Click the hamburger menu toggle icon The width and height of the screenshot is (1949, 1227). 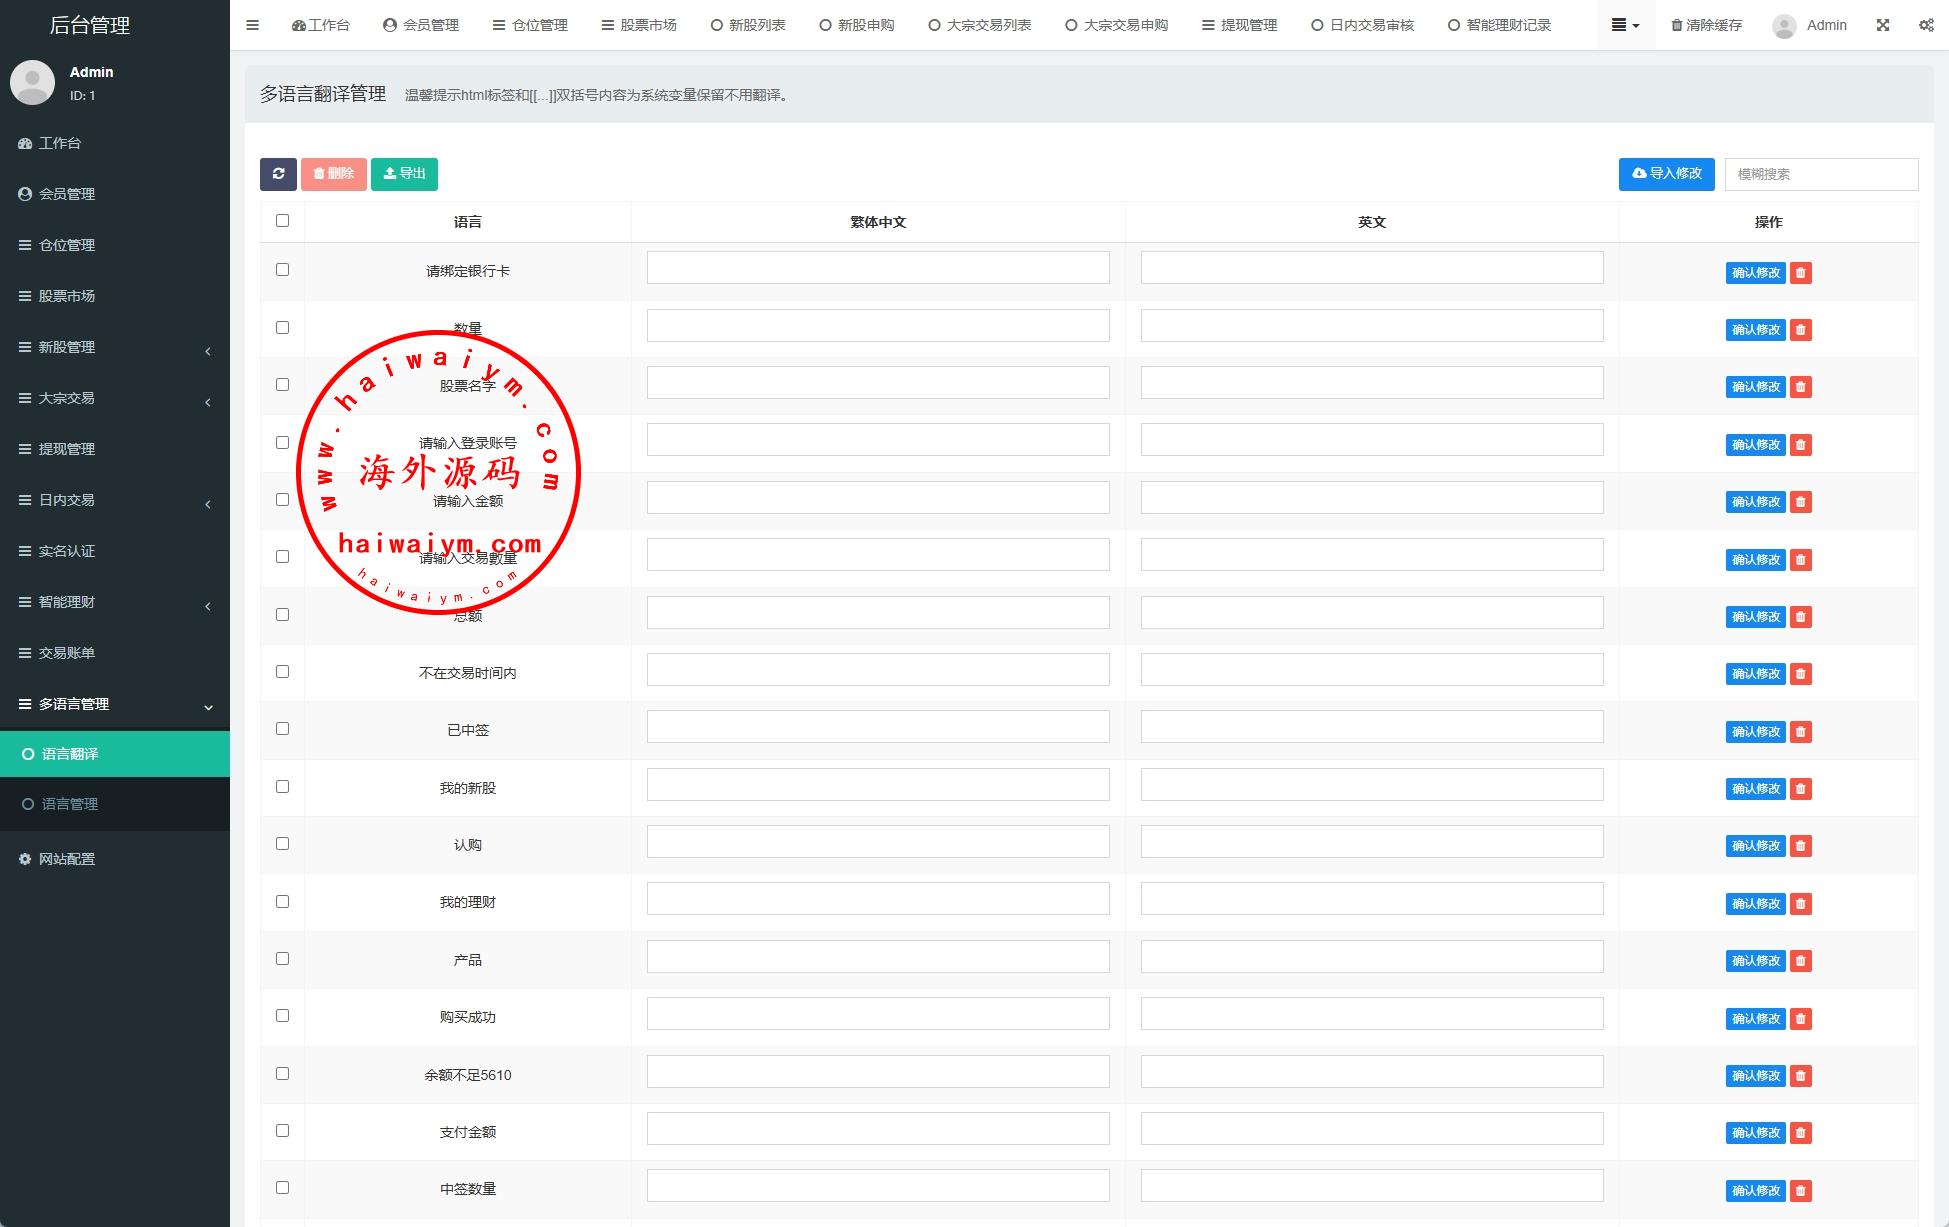[x=252, y=25]
